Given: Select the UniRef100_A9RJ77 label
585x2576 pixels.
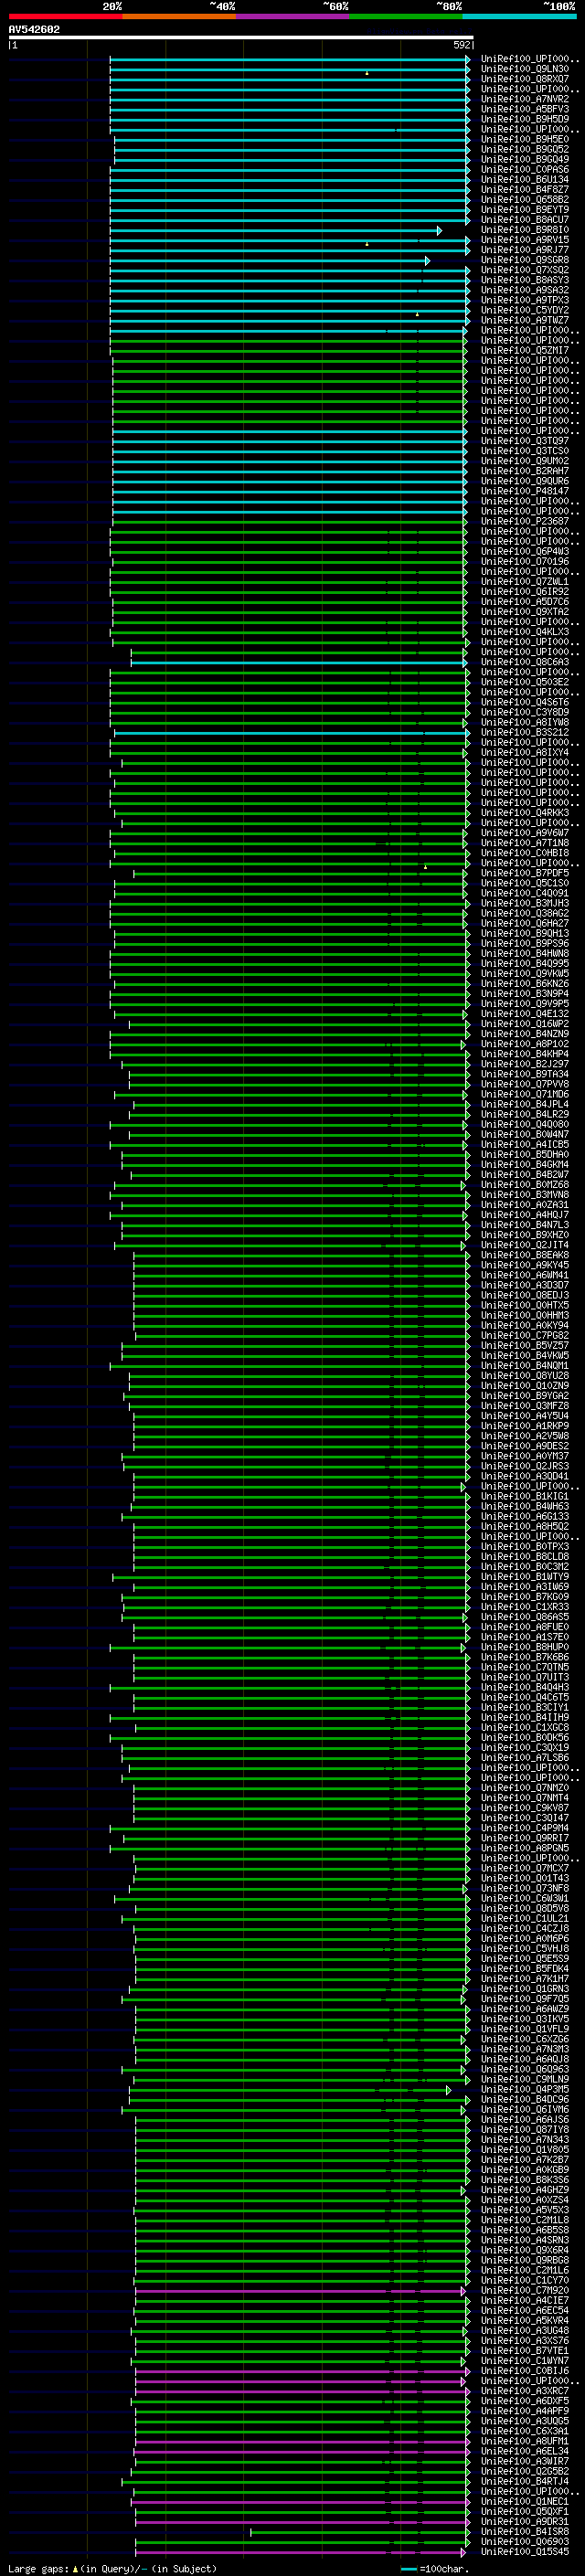Looking at the screenshot, I should [x=525, y=250].
